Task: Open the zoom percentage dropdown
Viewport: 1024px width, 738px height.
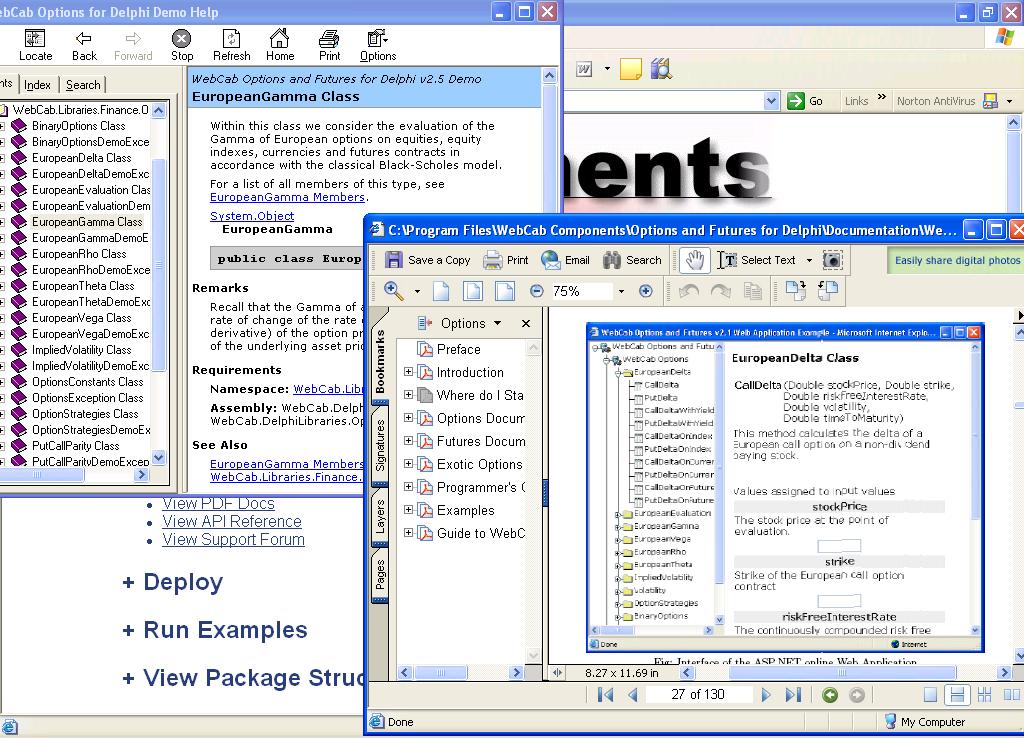Action: click(x=621, y=291)
